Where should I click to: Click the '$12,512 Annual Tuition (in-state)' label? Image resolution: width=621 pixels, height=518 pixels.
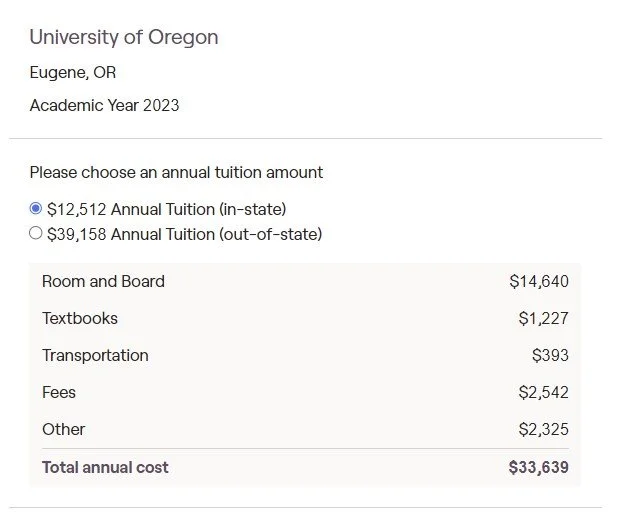[x=167, y=209]
